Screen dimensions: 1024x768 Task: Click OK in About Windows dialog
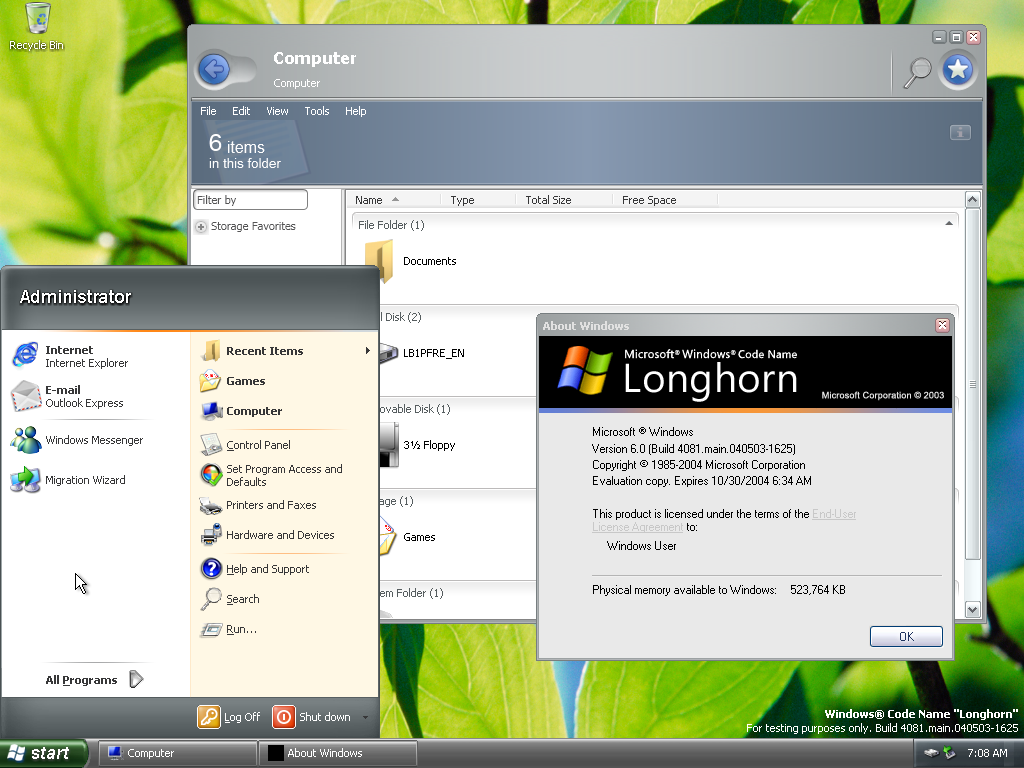coord(906,637)
